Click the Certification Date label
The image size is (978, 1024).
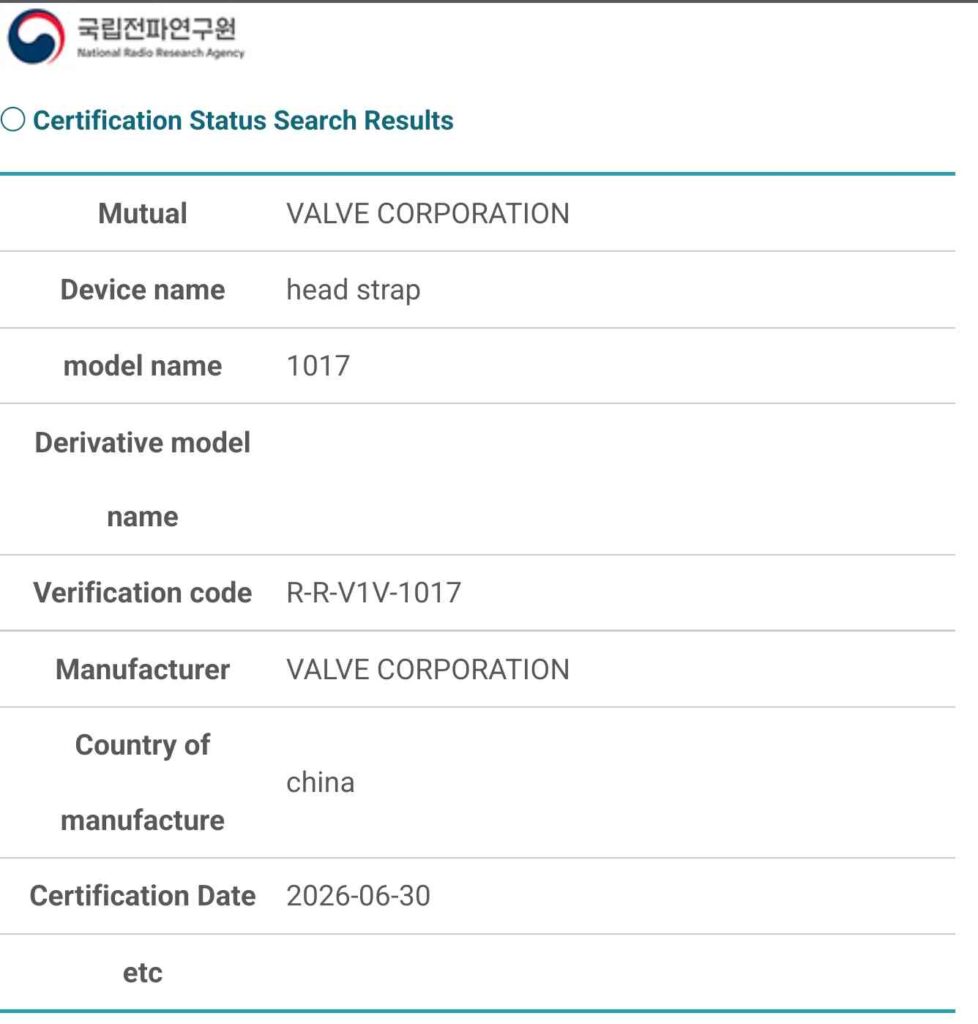pos(142,895)
